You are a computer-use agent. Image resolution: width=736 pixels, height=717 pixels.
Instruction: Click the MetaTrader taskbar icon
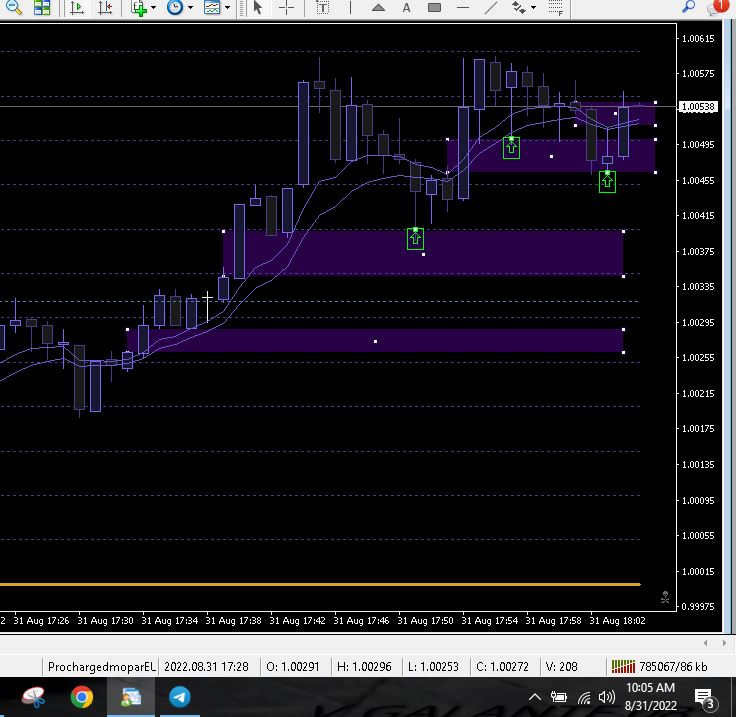coord(130,697)
